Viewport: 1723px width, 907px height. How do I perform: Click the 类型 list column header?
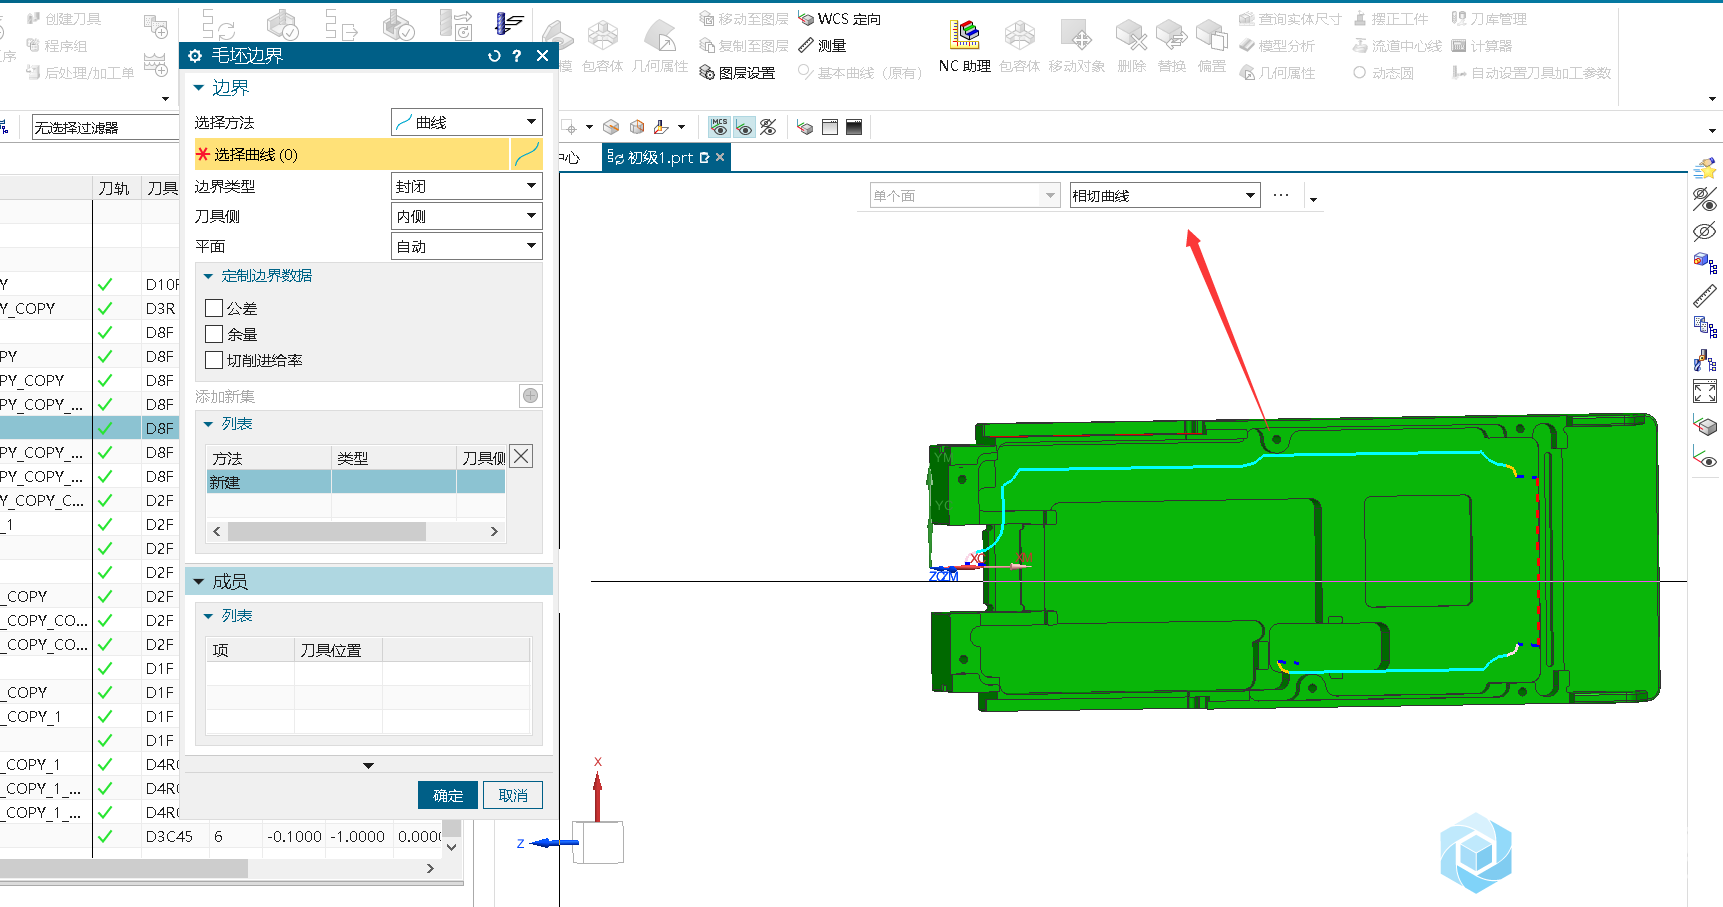coord(393,458)
